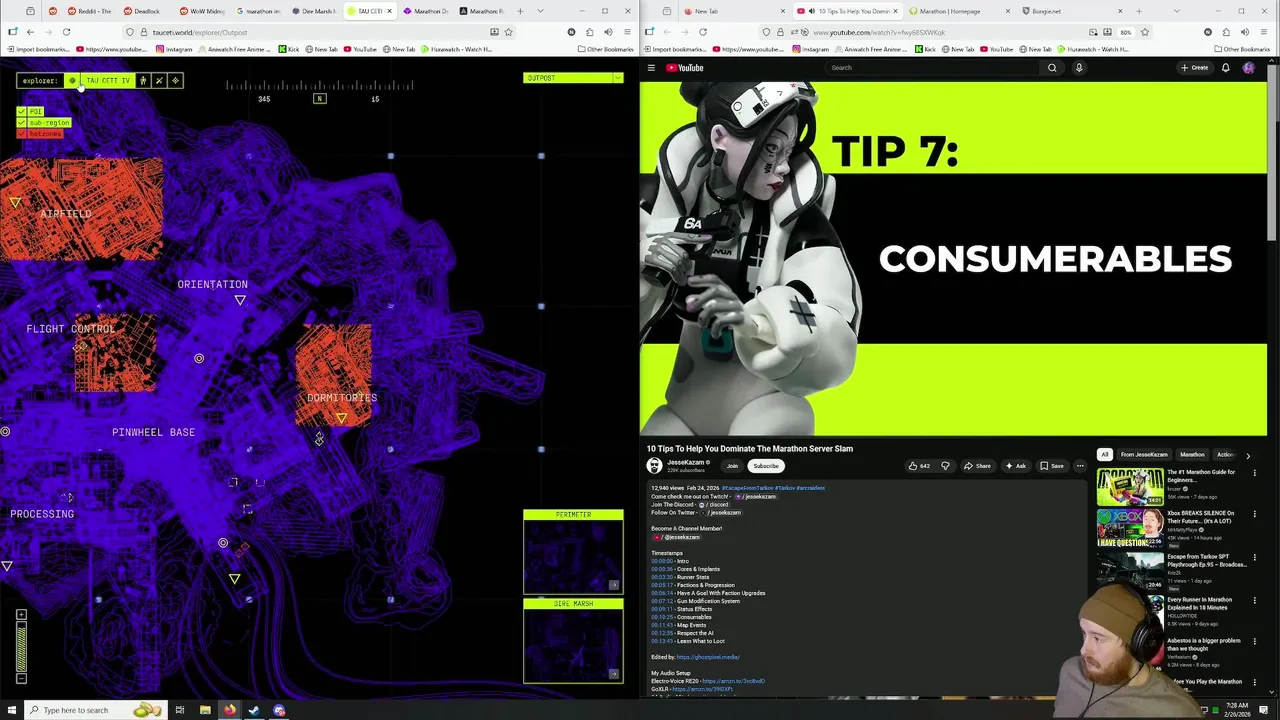This screenshot has width=1280, height=720.
Task: Open the YouTube guide menu icon
Action: click(651, 68)
